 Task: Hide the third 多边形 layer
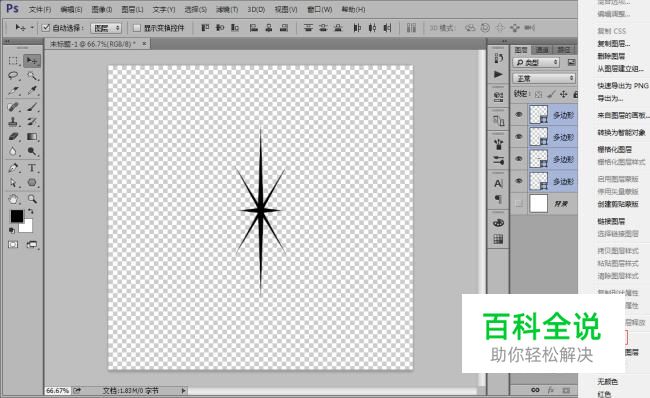click(x=518, y=159)
